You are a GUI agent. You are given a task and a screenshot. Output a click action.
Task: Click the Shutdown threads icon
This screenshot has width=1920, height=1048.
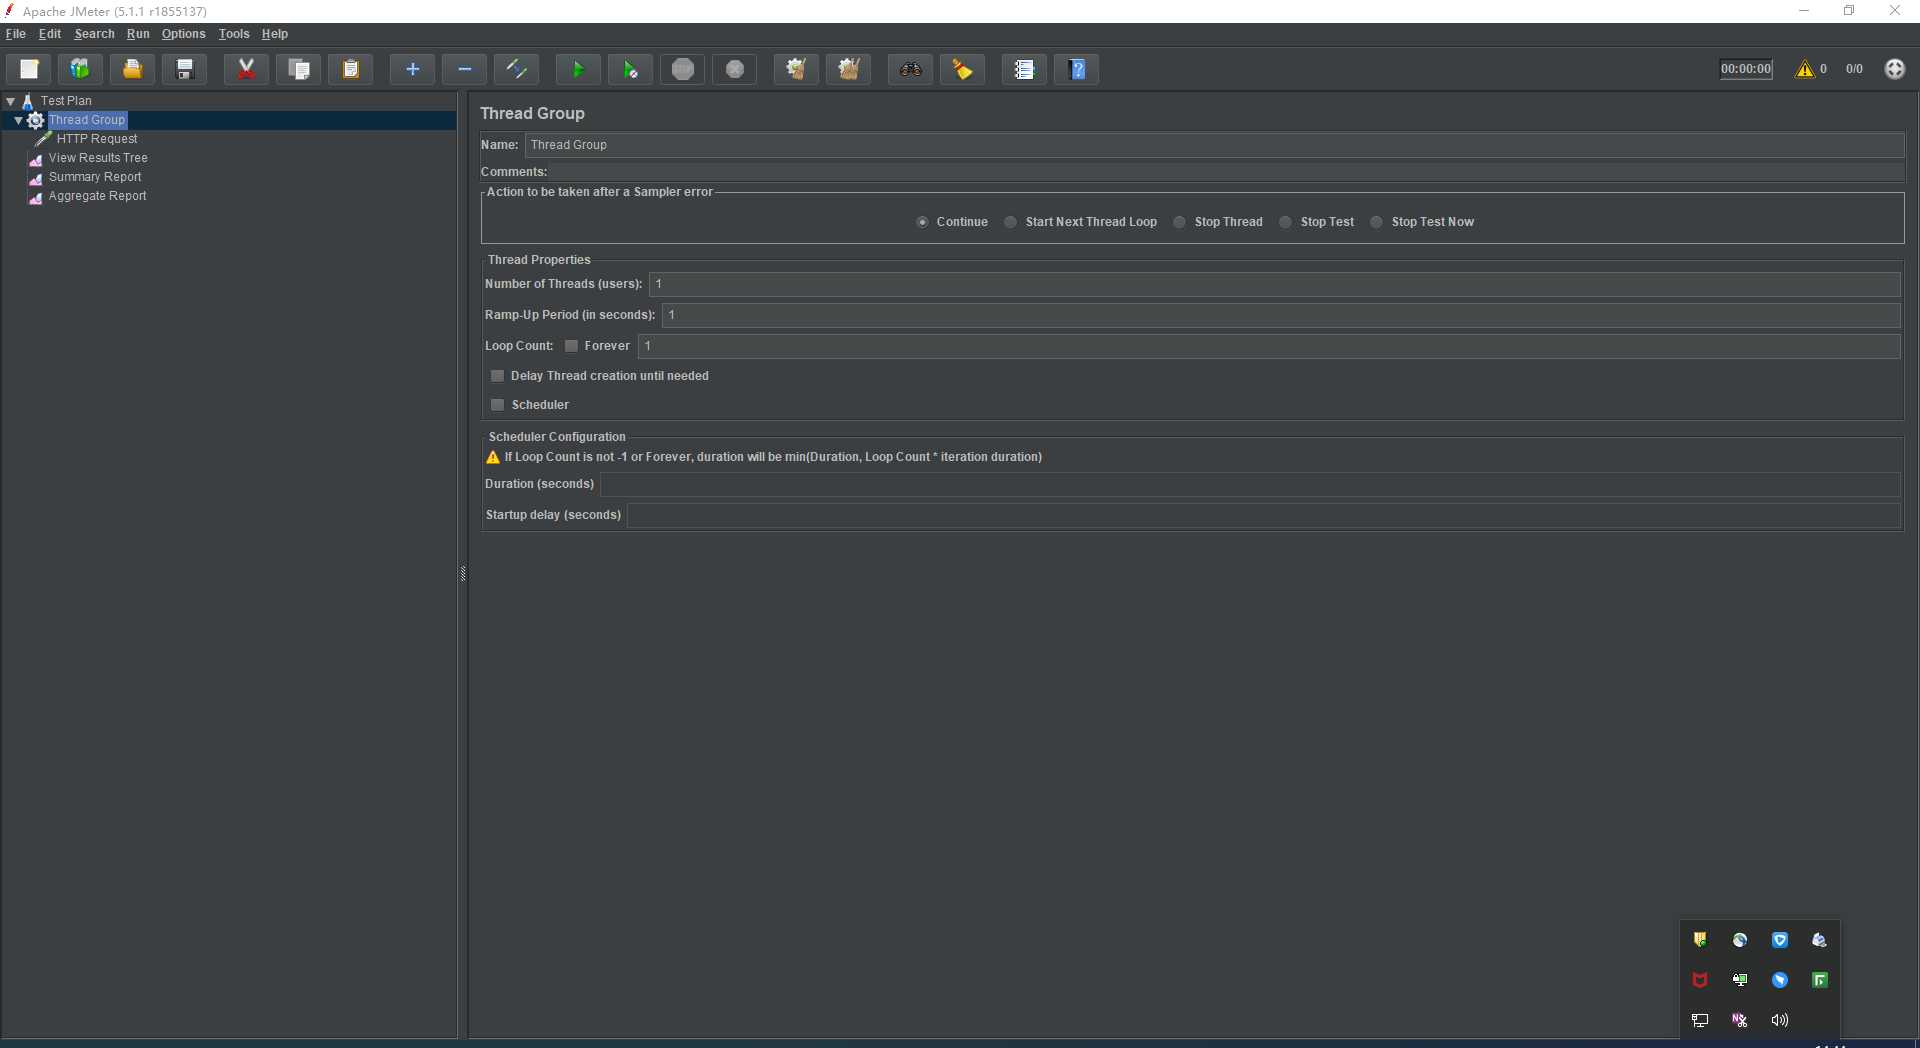click(734, 69)
